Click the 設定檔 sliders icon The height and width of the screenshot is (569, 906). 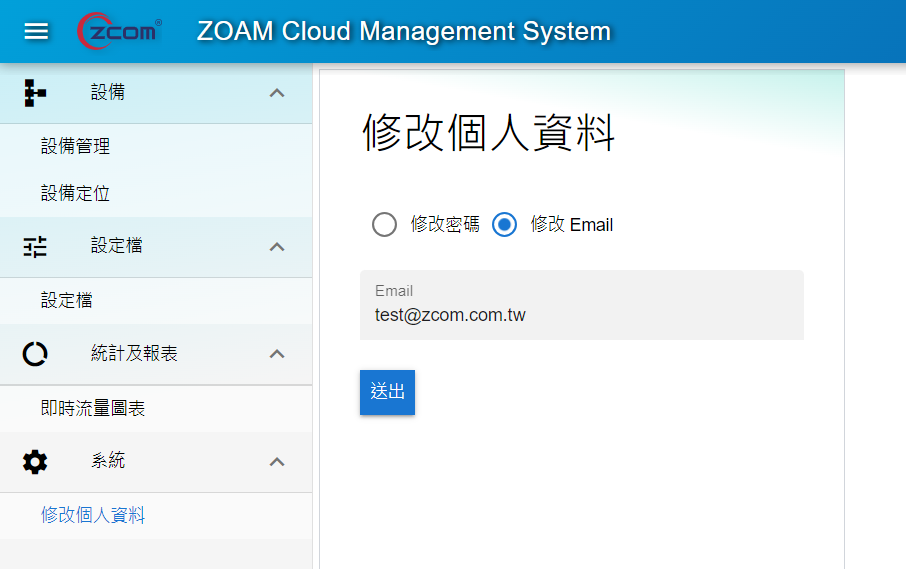coord(35,247)
